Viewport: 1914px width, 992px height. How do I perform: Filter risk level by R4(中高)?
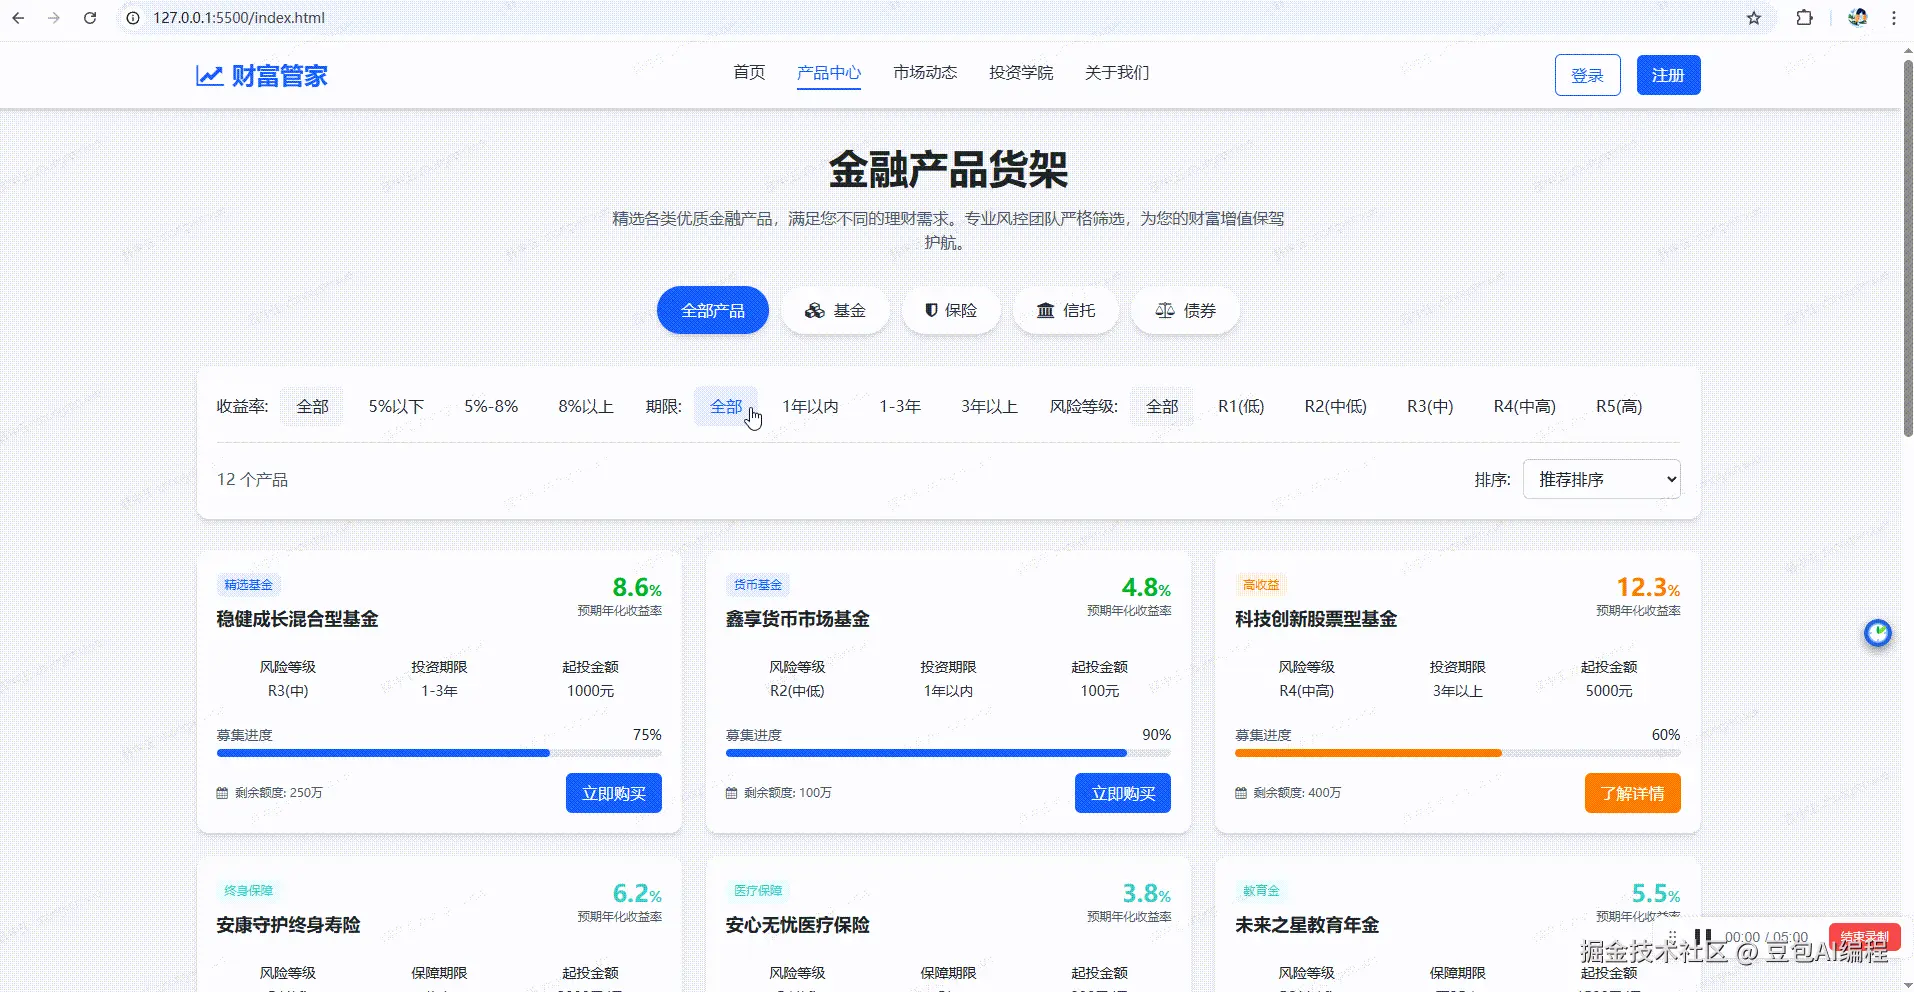tap(1524, 406)
